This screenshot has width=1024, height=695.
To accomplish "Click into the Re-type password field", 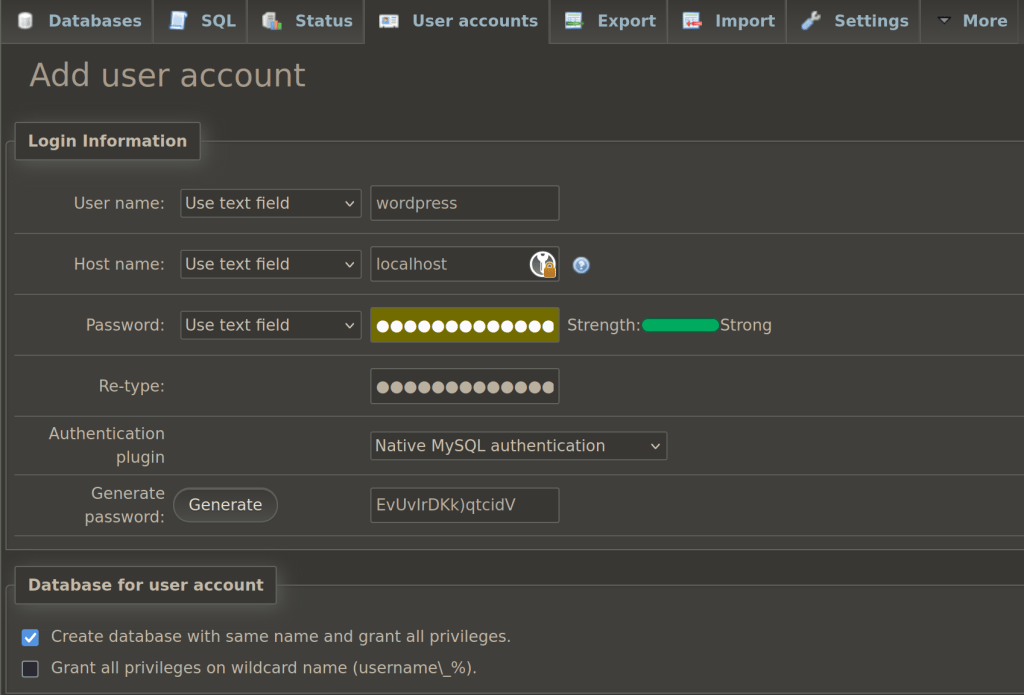I will 464,386.
